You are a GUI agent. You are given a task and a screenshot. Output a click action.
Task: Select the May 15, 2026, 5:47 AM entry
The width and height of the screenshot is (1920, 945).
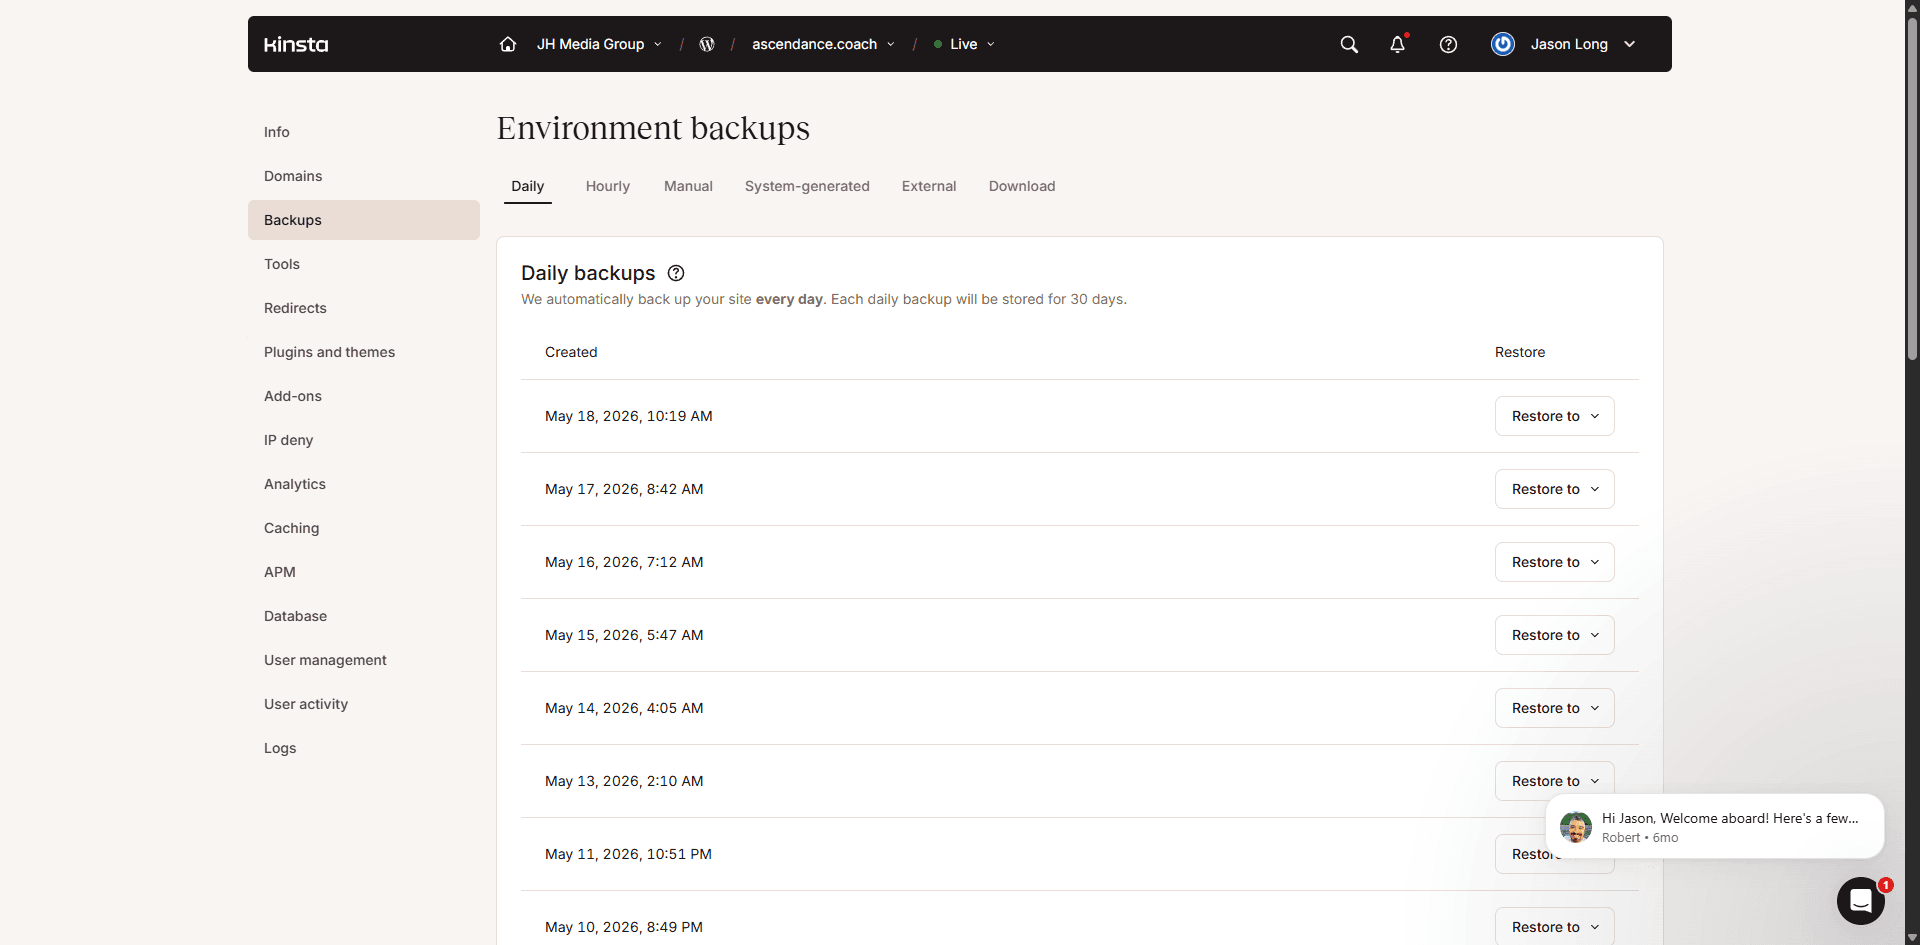coord(624,635)
